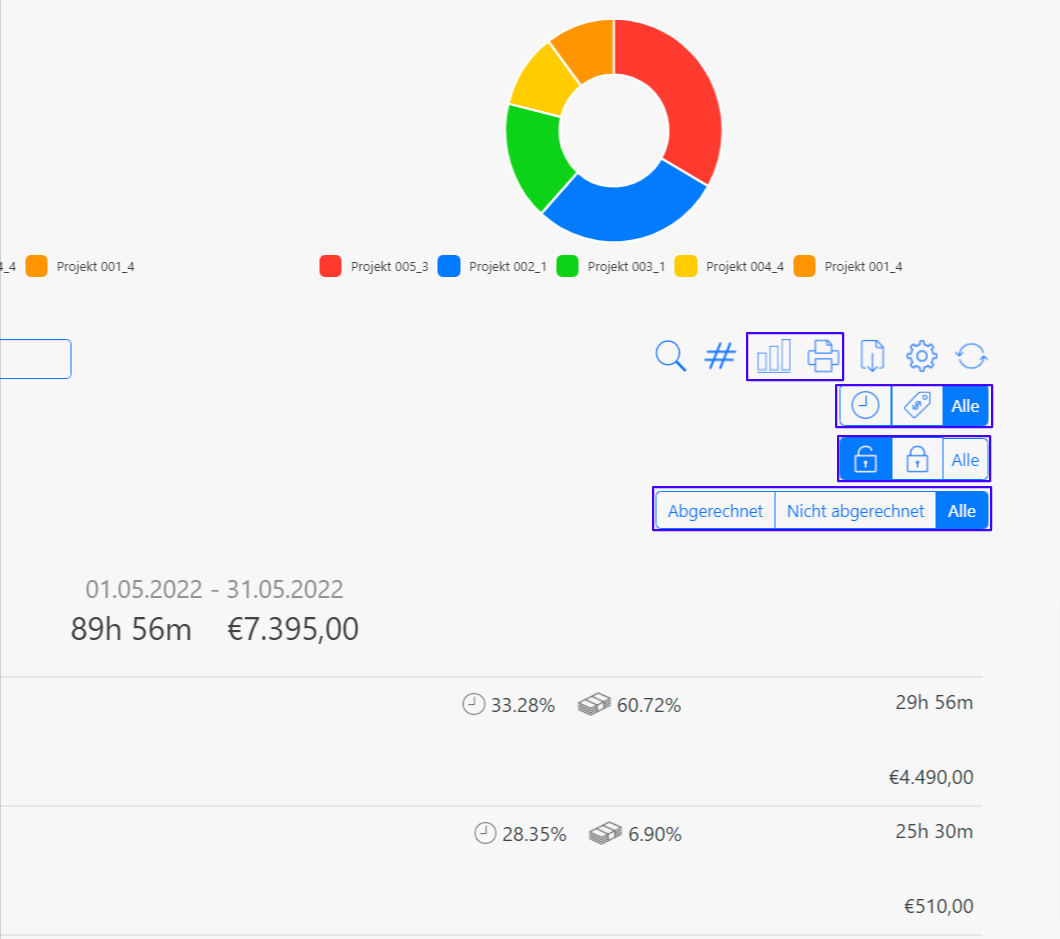Select Alle in the clock/tag filter
The image size is (1060, 939).
pyautogui.click(x=965, y=406)
